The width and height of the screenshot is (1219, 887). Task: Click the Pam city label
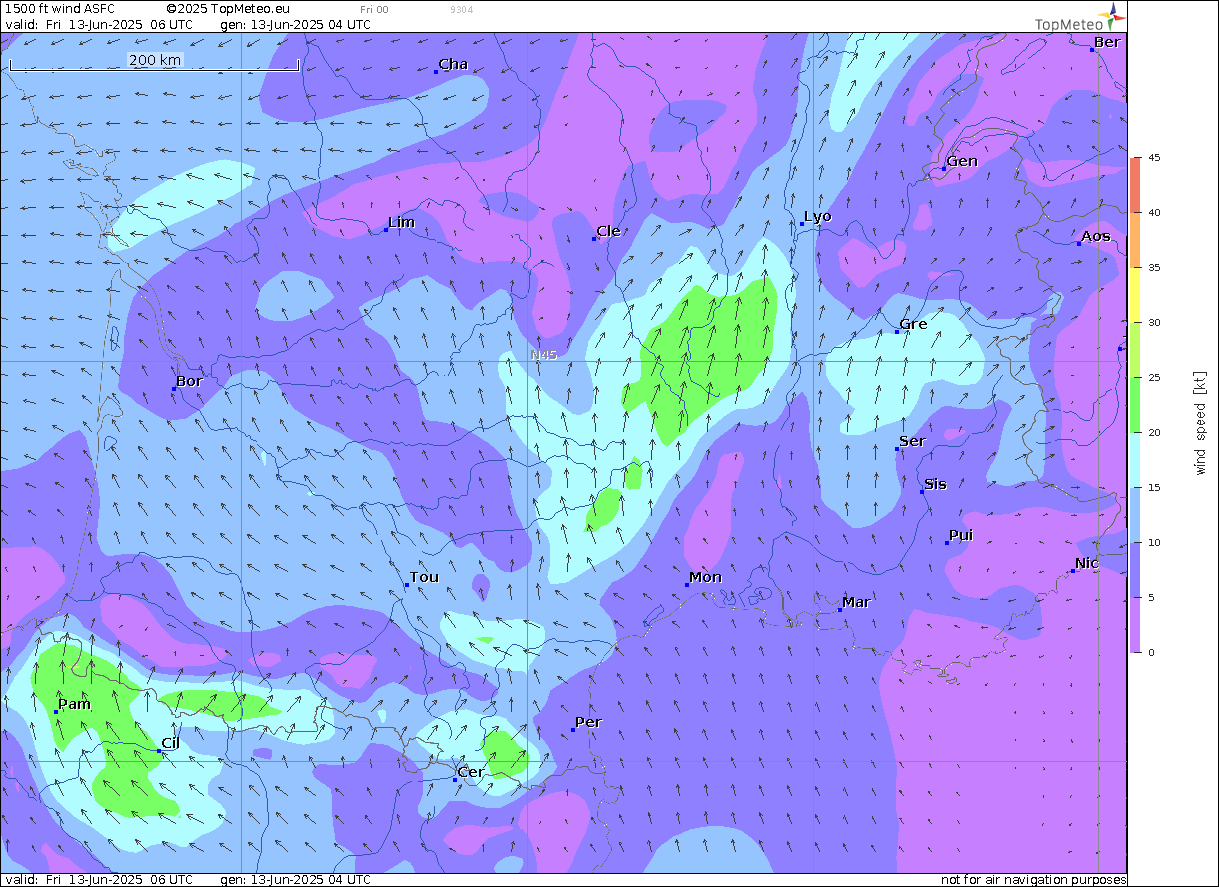(74, 704)
